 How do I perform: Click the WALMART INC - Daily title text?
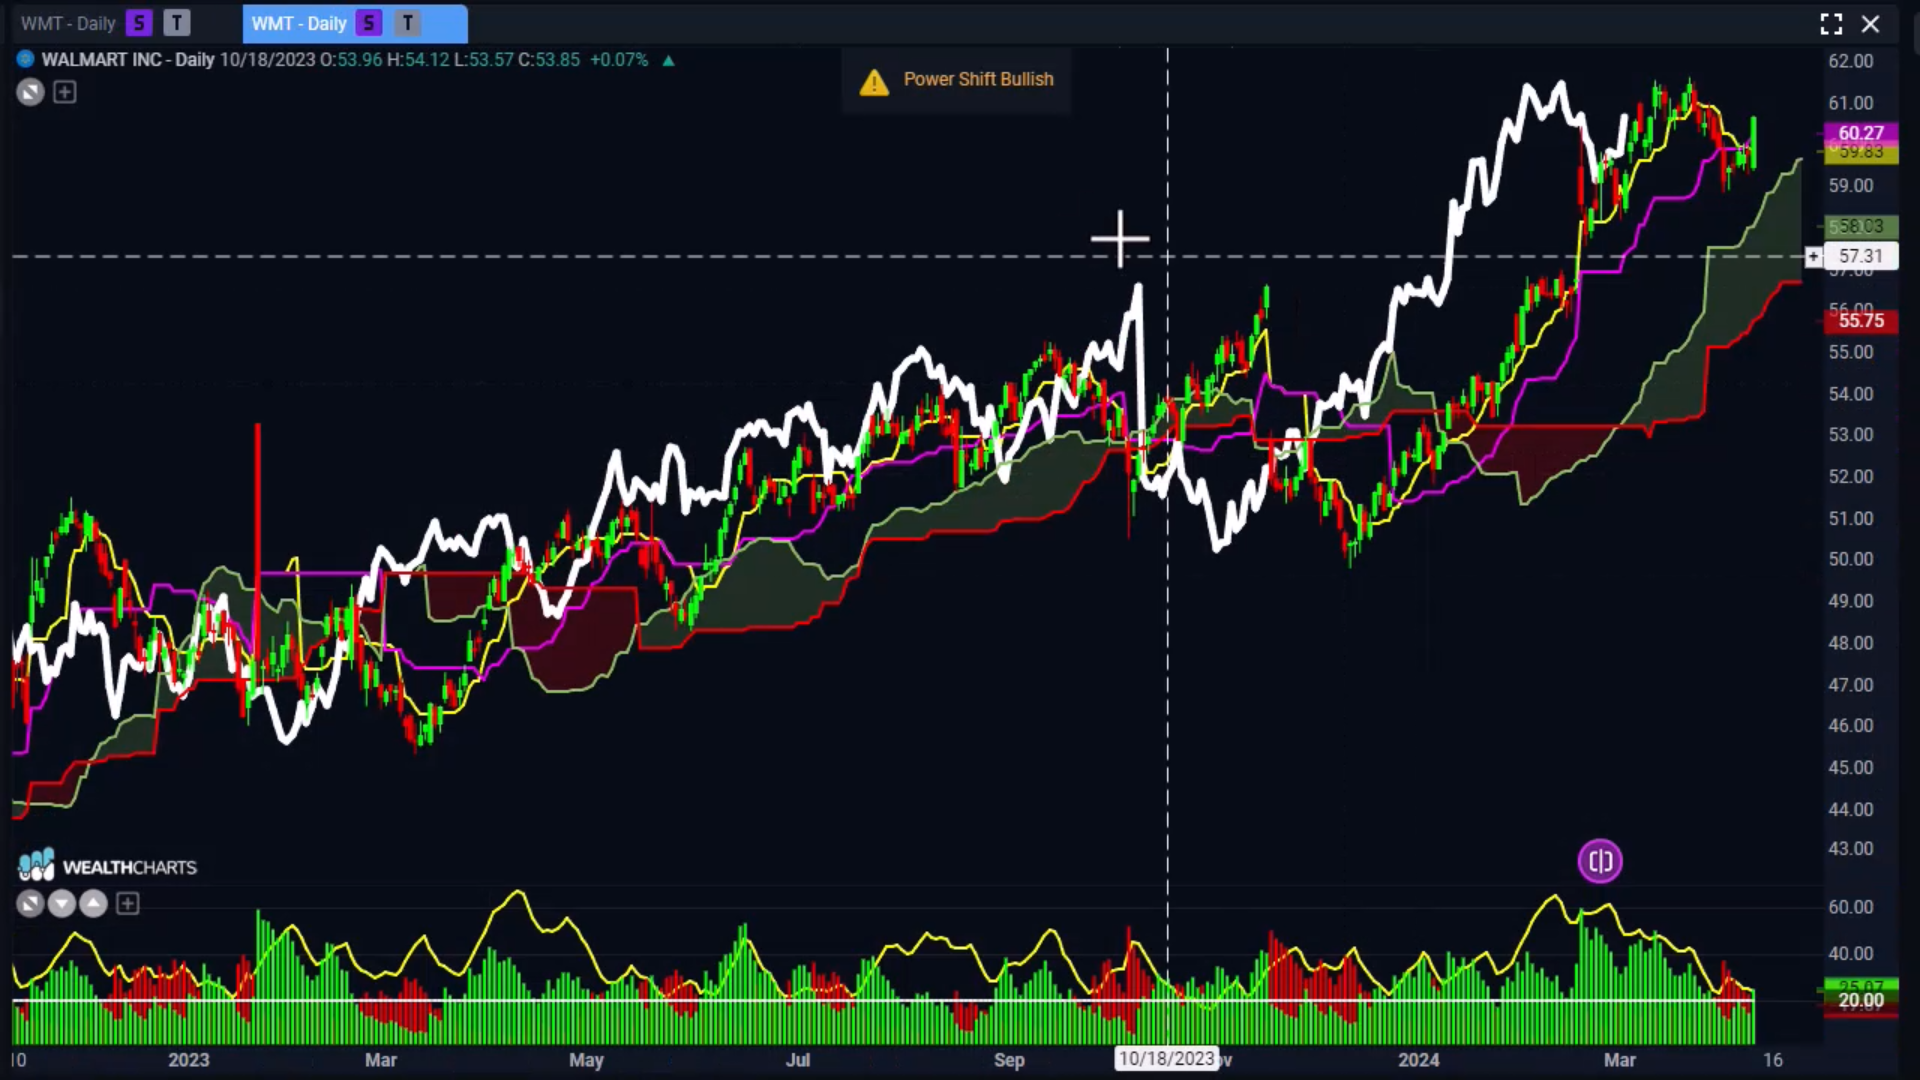128,60
